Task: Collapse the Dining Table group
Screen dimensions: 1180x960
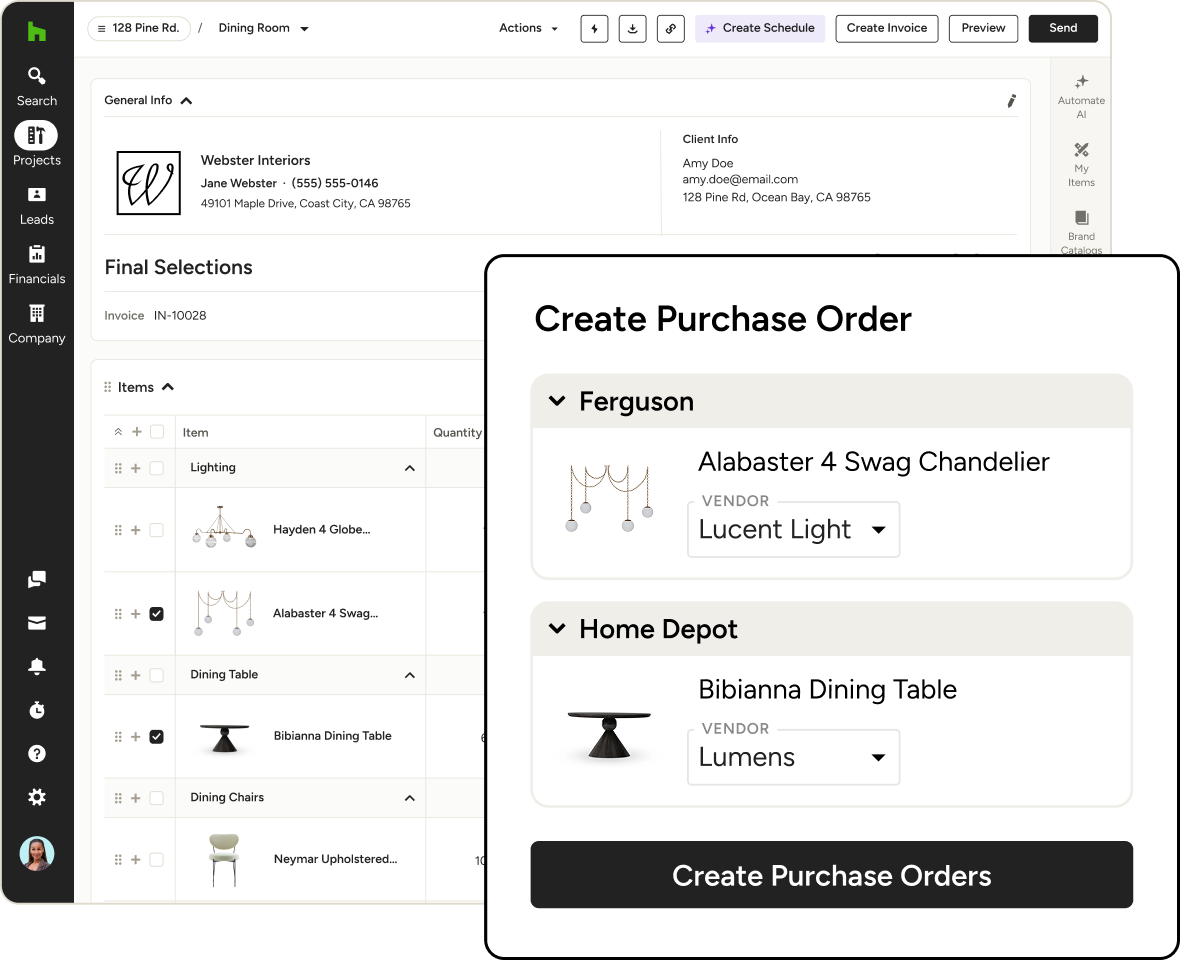Action: pyautogui.click(x=409, y=675)
